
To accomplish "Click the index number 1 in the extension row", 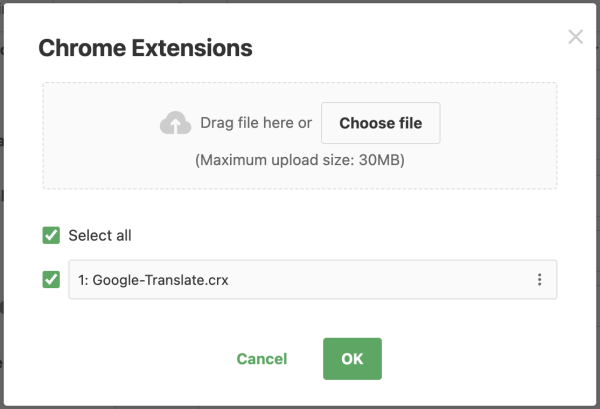I will click(82, 280).
